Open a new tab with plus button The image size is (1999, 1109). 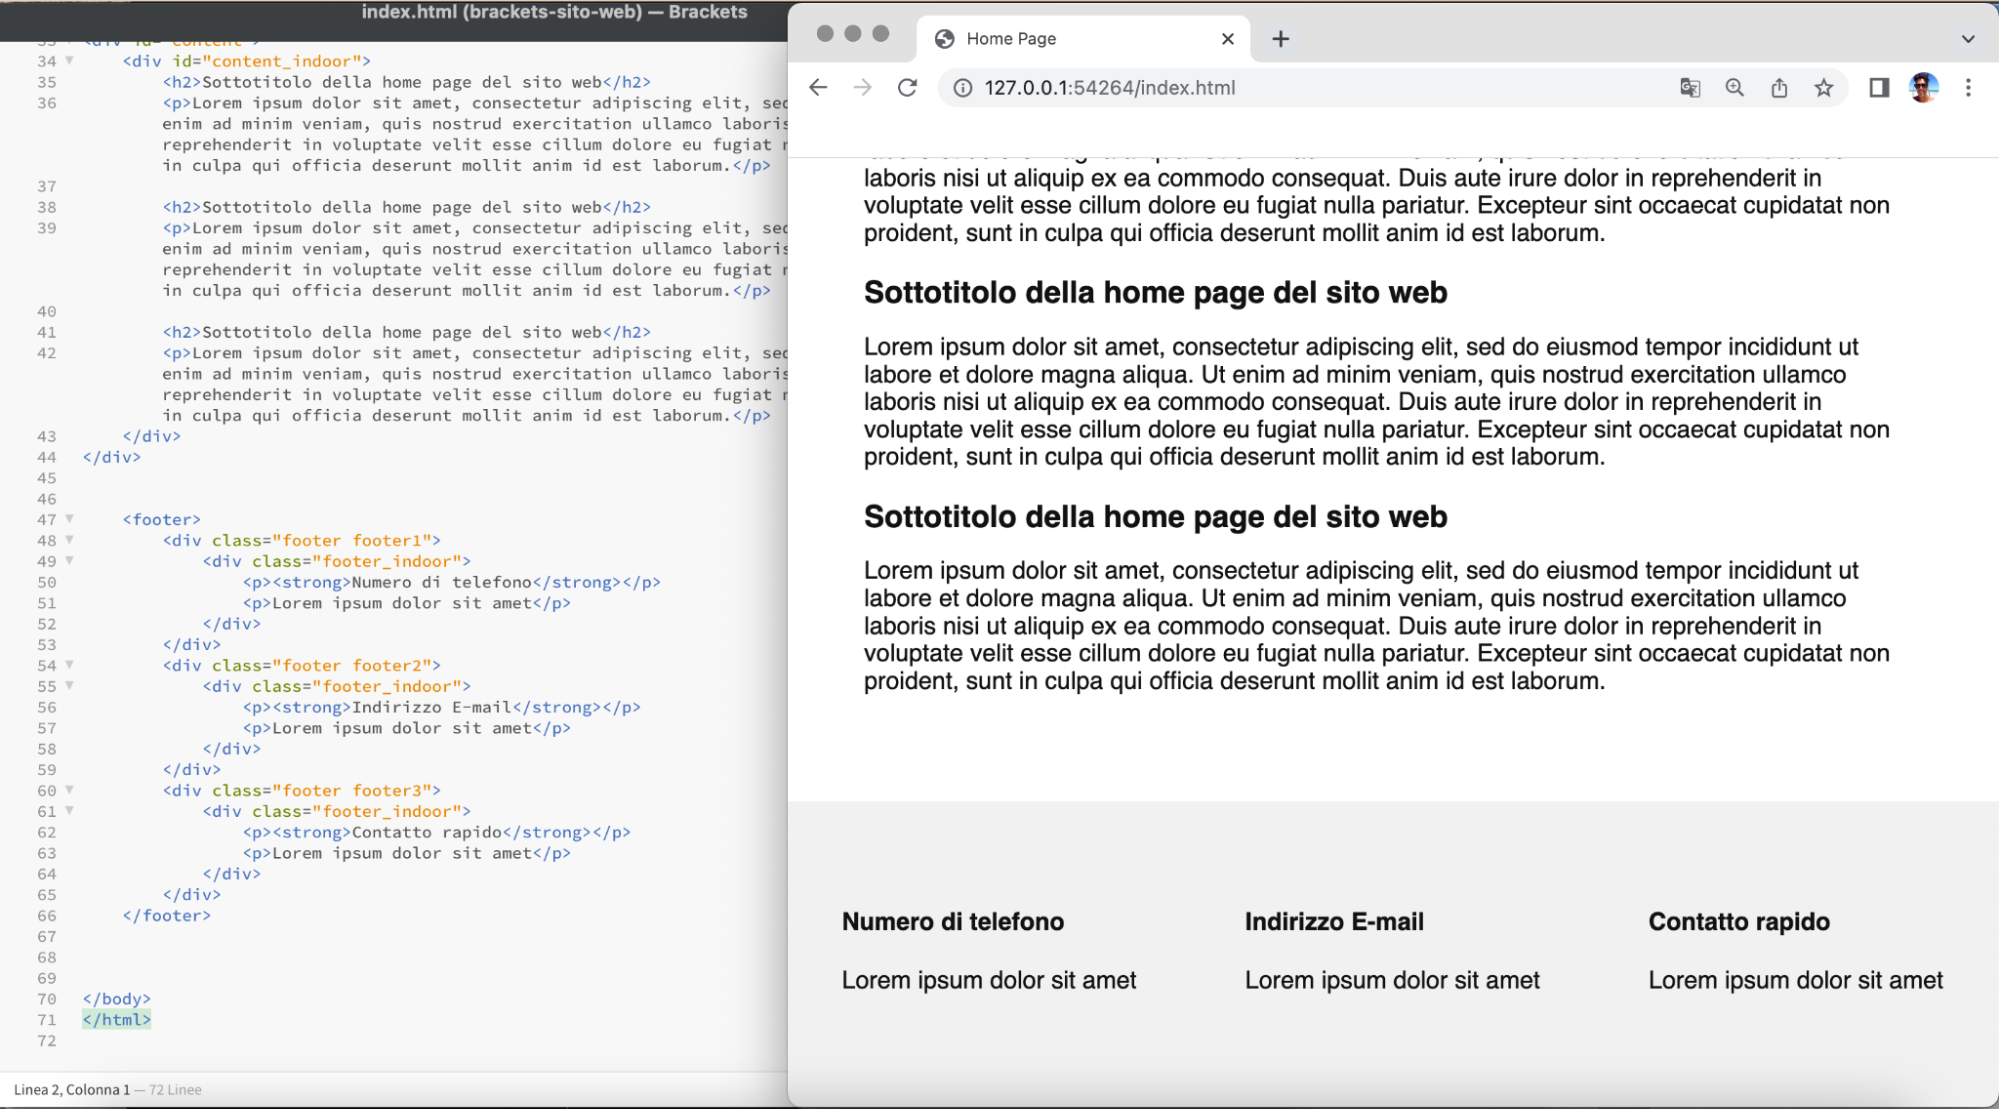pos(1281,39)
